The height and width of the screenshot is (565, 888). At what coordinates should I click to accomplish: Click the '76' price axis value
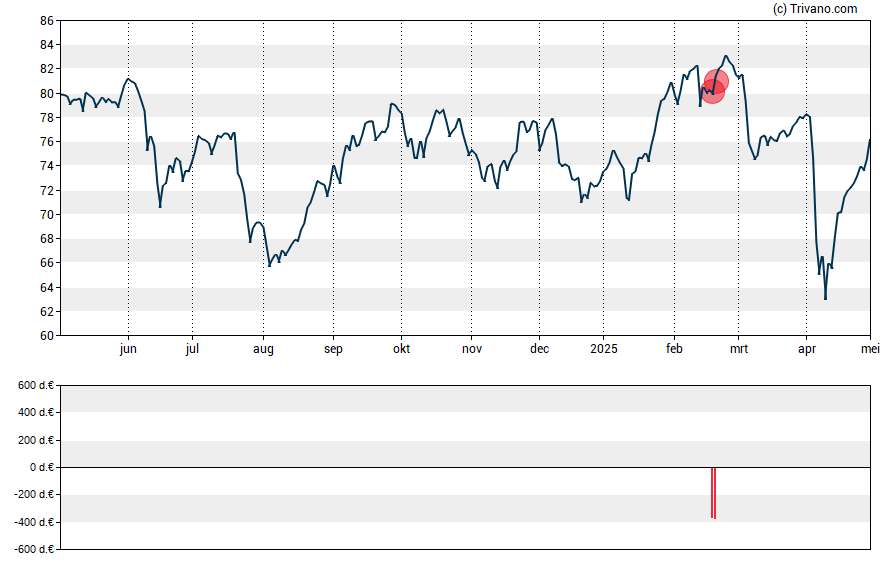pyautogui.click(x=47, y=142)
